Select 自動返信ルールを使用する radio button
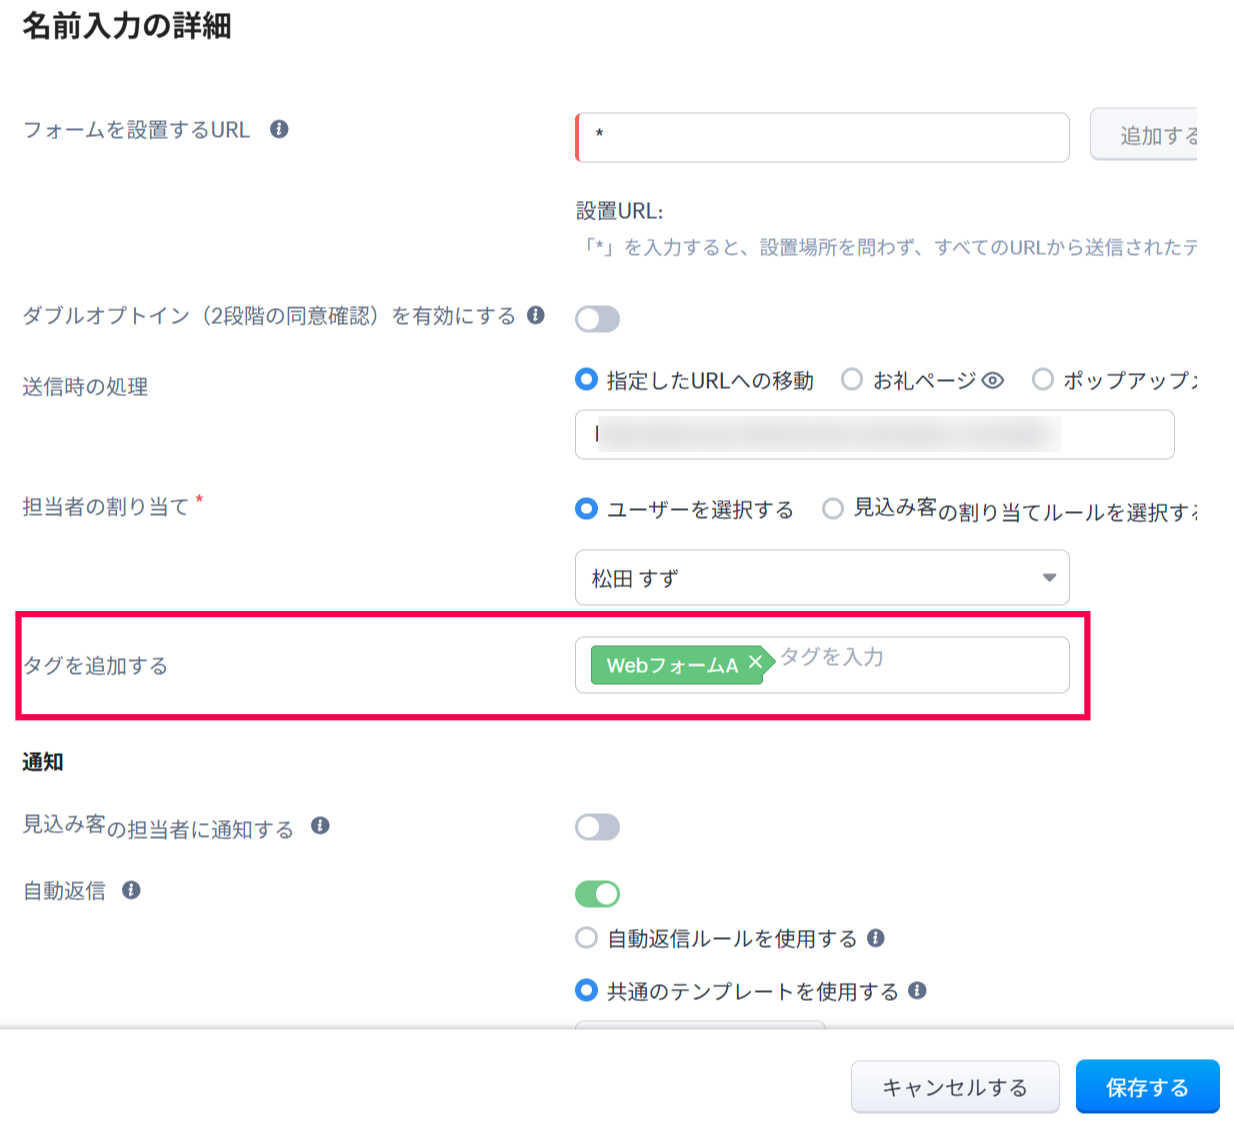The width and height of the screenshot is (1234, 1122). pyautogui.click(x=586, y=938)
